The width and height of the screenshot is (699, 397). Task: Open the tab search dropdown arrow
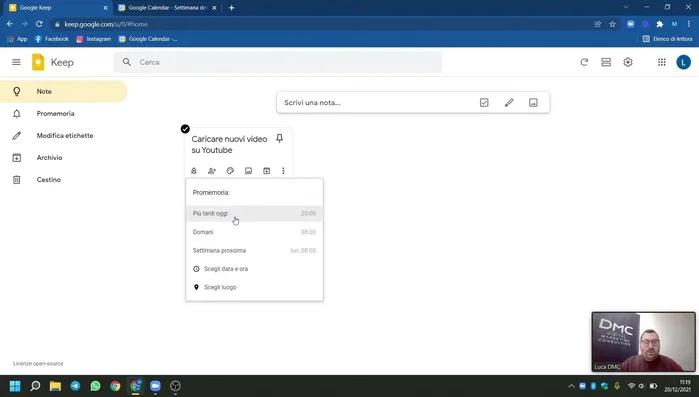[x=626, y=7]
